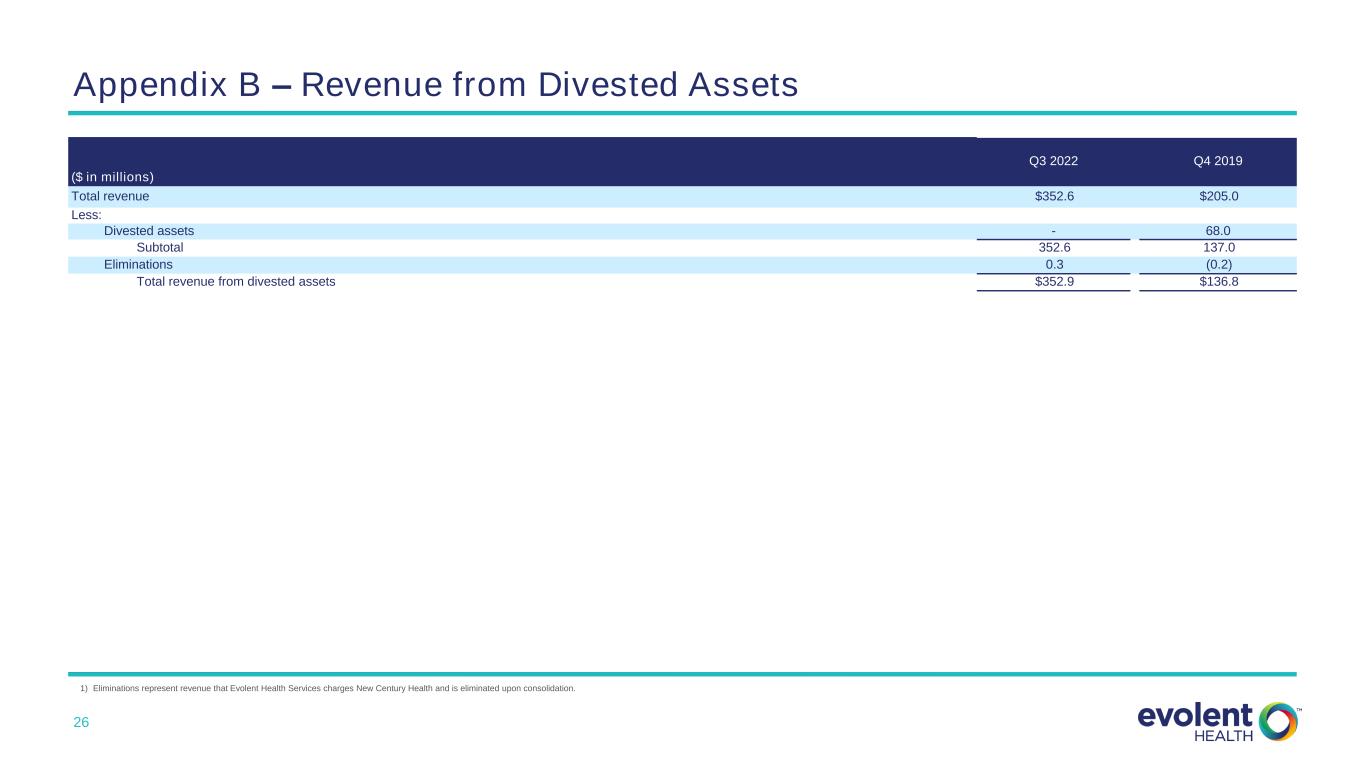Viewport: 1365px width, 768px height.
Task: Click the 'Subtotal' row label
Action: 160,247
